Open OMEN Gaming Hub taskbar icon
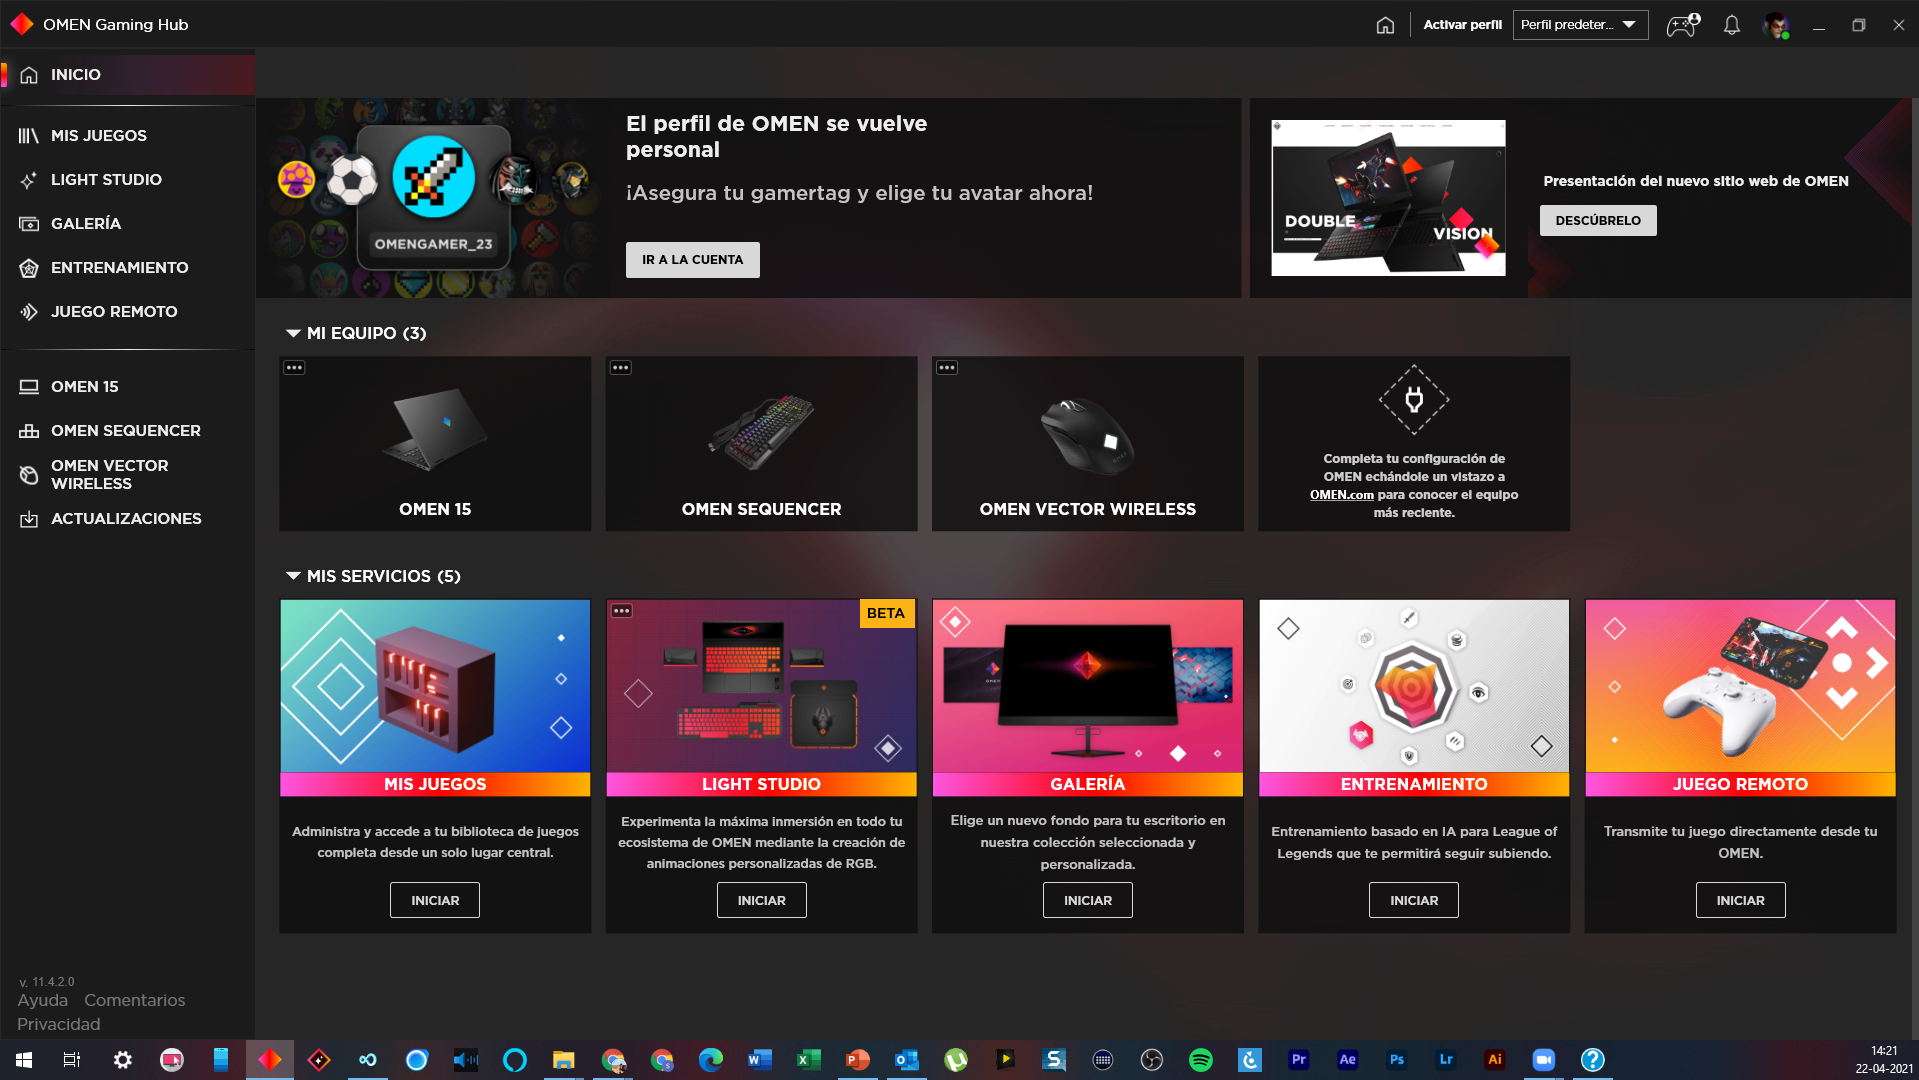The height and width of the screenshot is (1080, 1919). 270,1060
